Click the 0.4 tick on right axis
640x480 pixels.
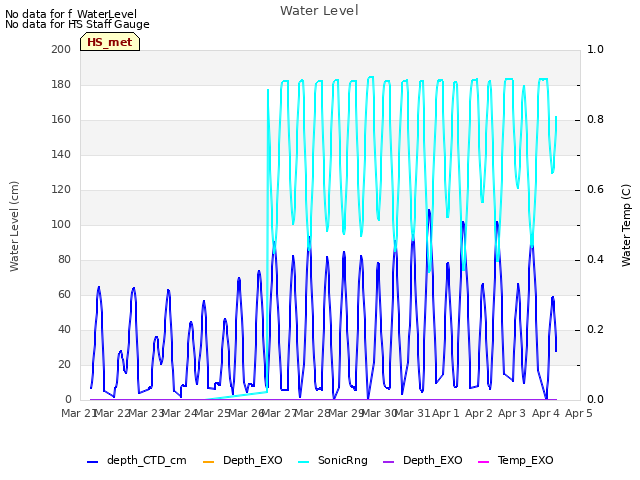pyautogui.click(x=595, y=260)
